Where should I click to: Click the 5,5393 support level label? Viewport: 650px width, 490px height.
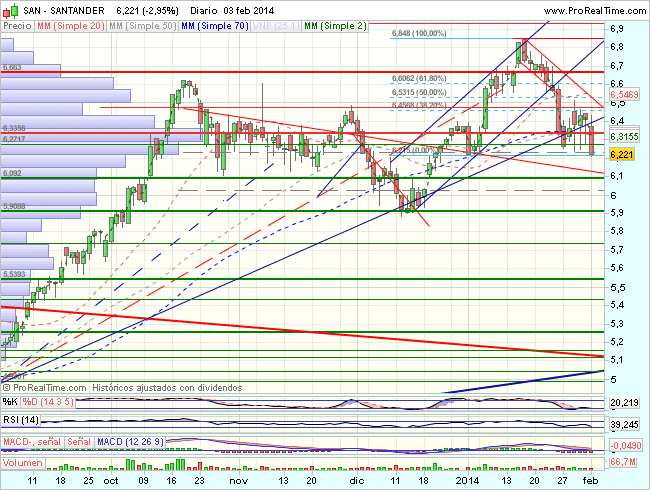pos(14,274)
